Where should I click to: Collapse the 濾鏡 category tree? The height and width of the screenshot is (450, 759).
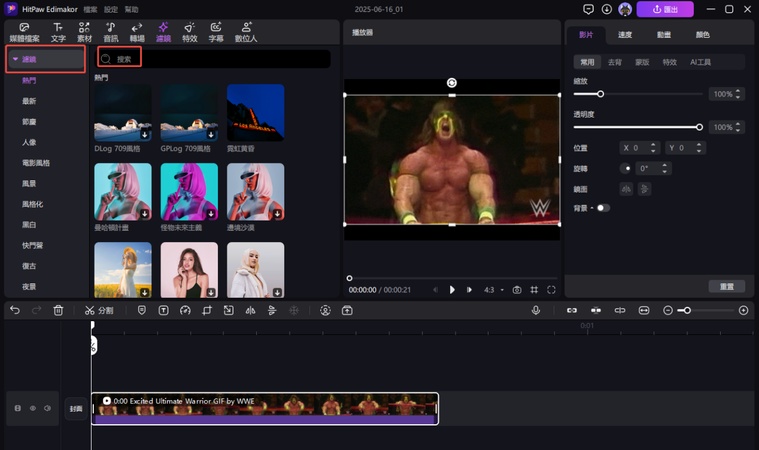[x=15, y=59]
